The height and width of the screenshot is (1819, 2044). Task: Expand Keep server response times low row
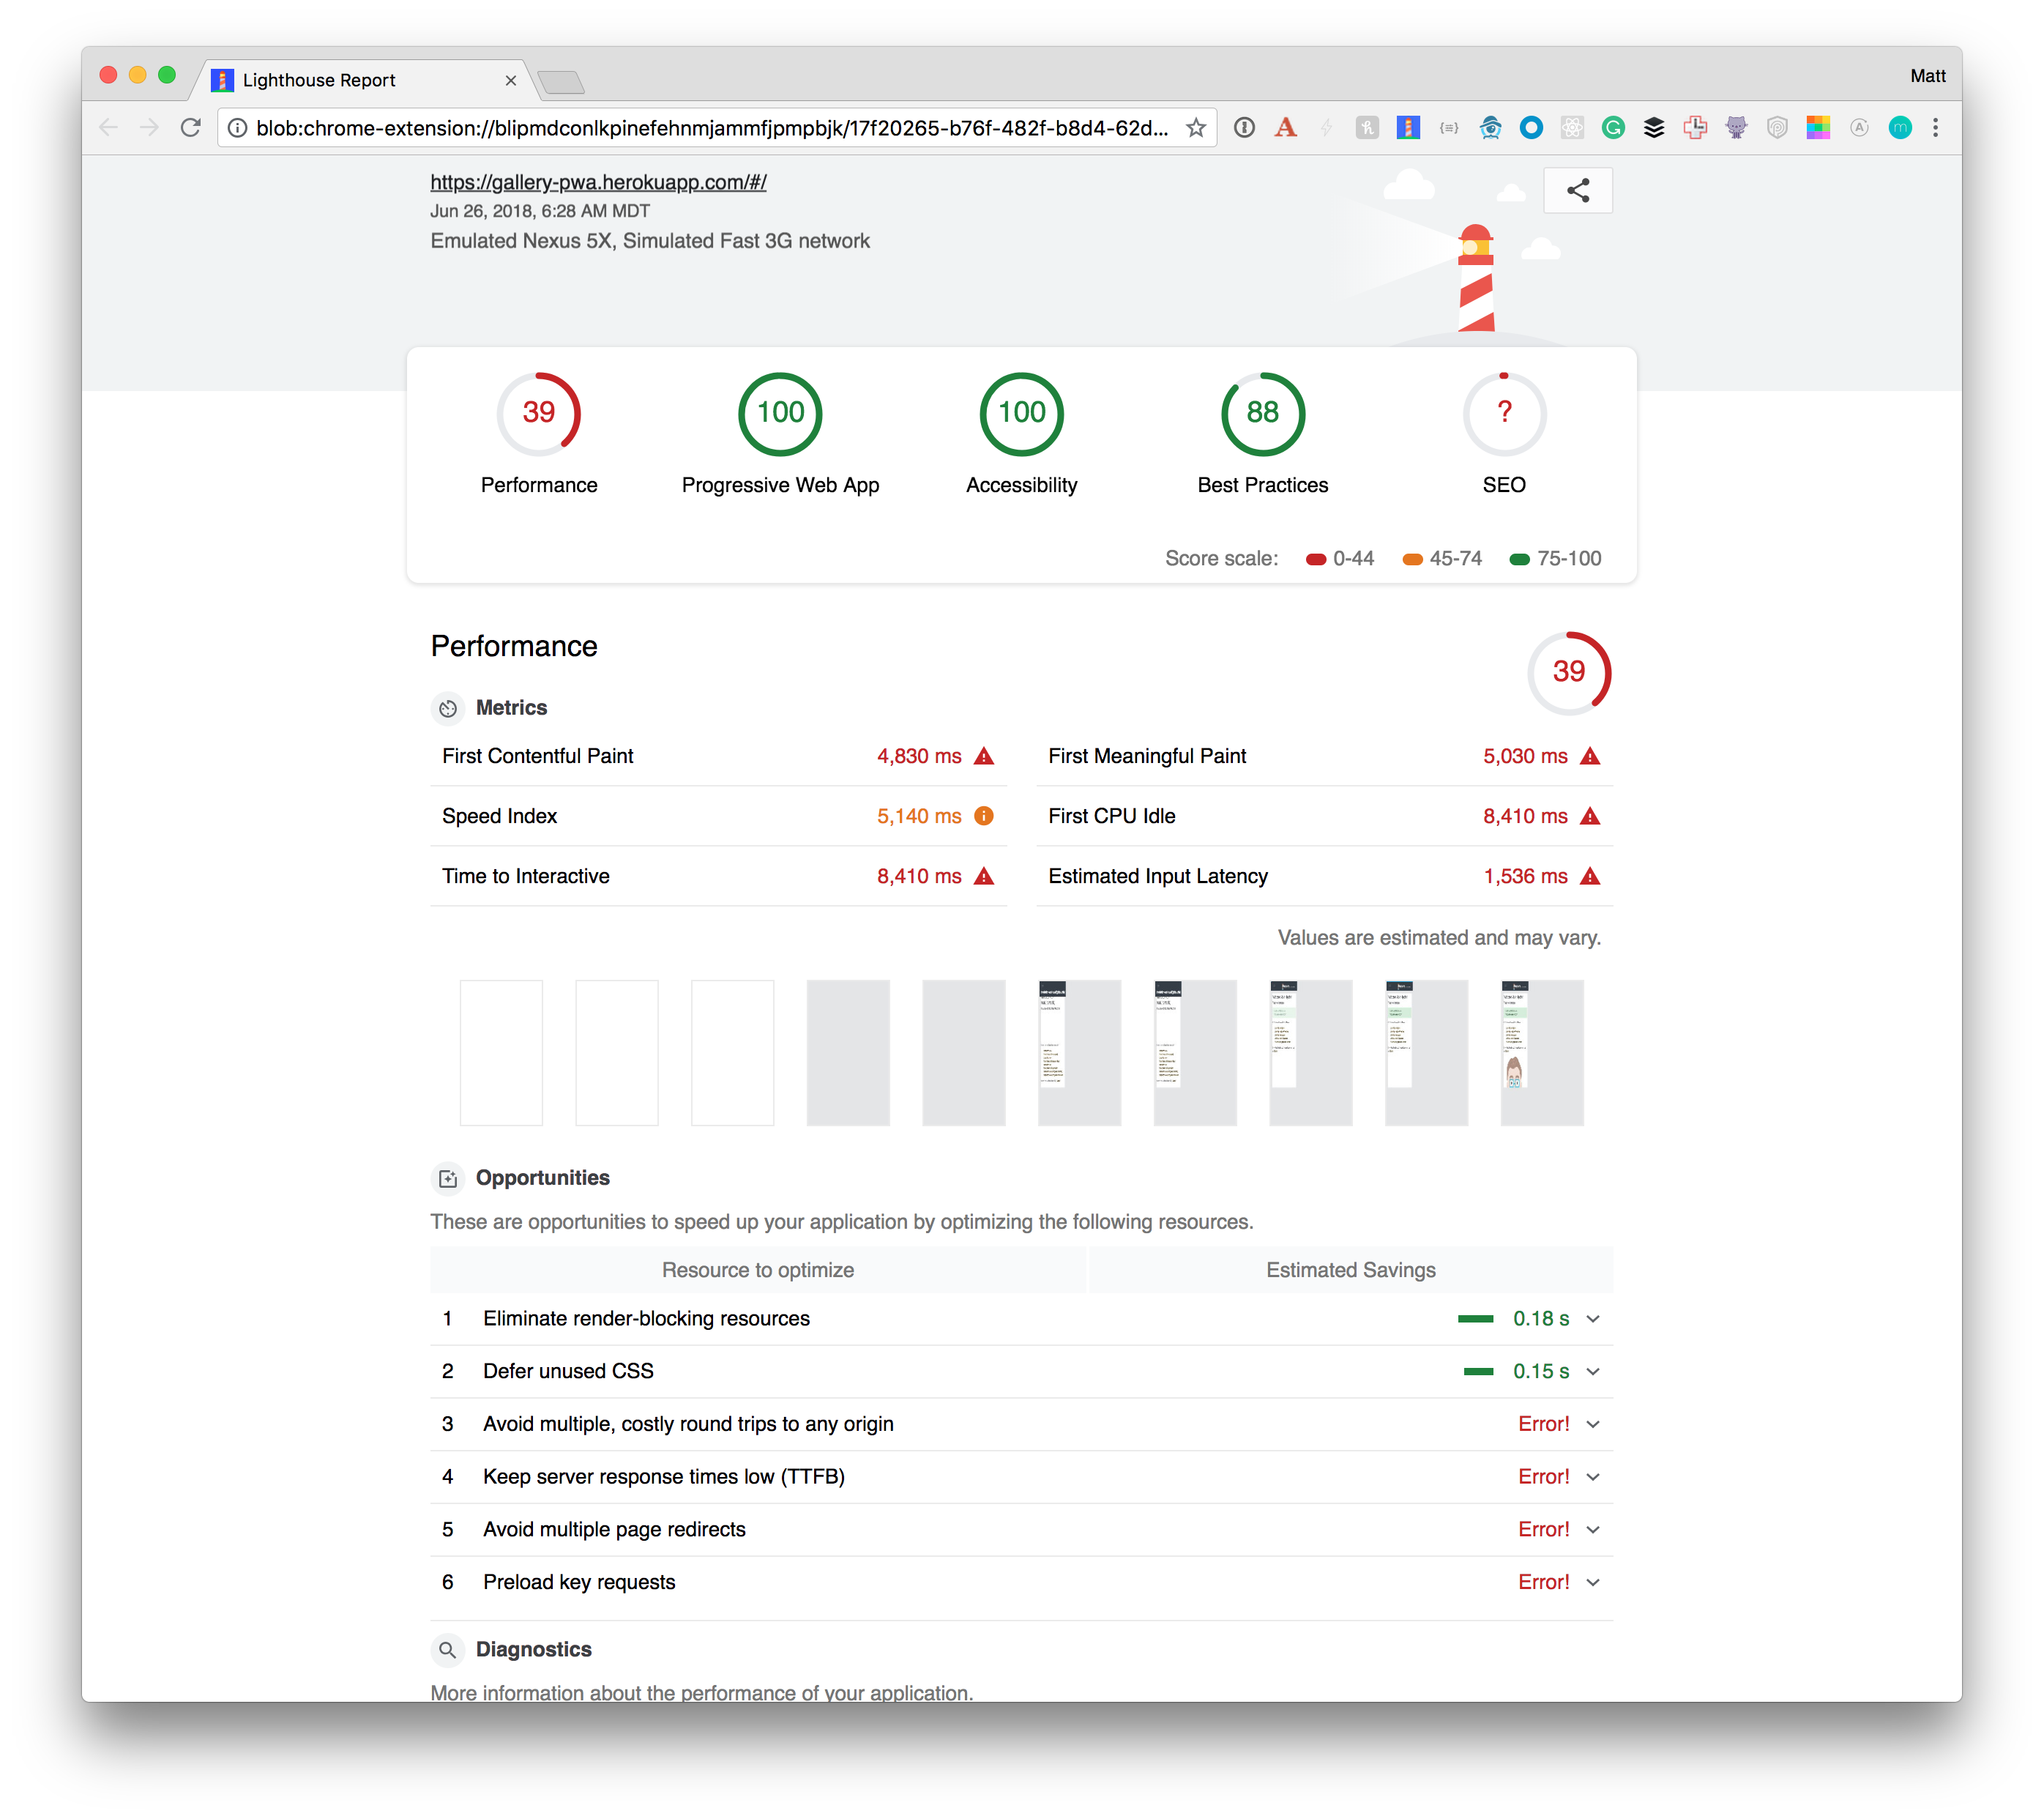(1593, 1477)
